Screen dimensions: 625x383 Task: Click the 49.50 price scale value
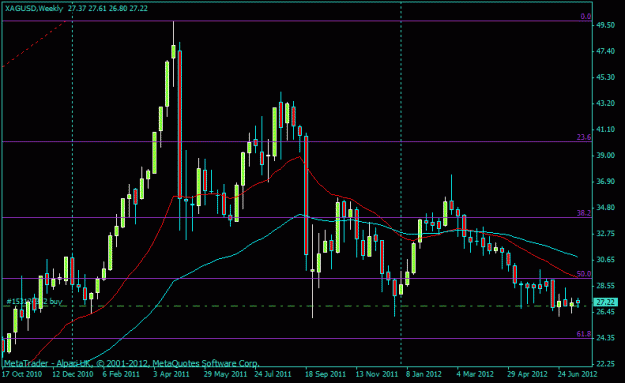pyautogui.click(x=605, y=25)
